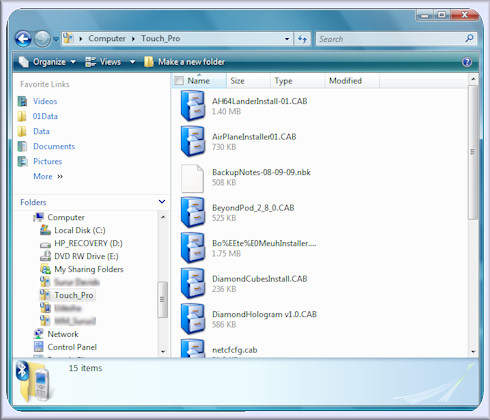Click the Control Panel icon in tree

39,347
